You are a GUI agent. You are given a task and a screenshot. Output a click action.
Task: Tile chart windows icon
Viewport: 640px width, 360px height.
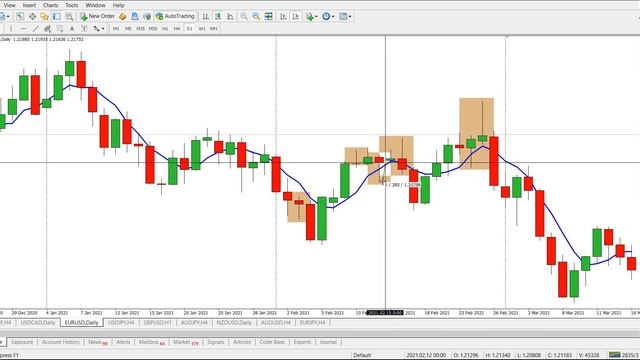pos(268,16)
